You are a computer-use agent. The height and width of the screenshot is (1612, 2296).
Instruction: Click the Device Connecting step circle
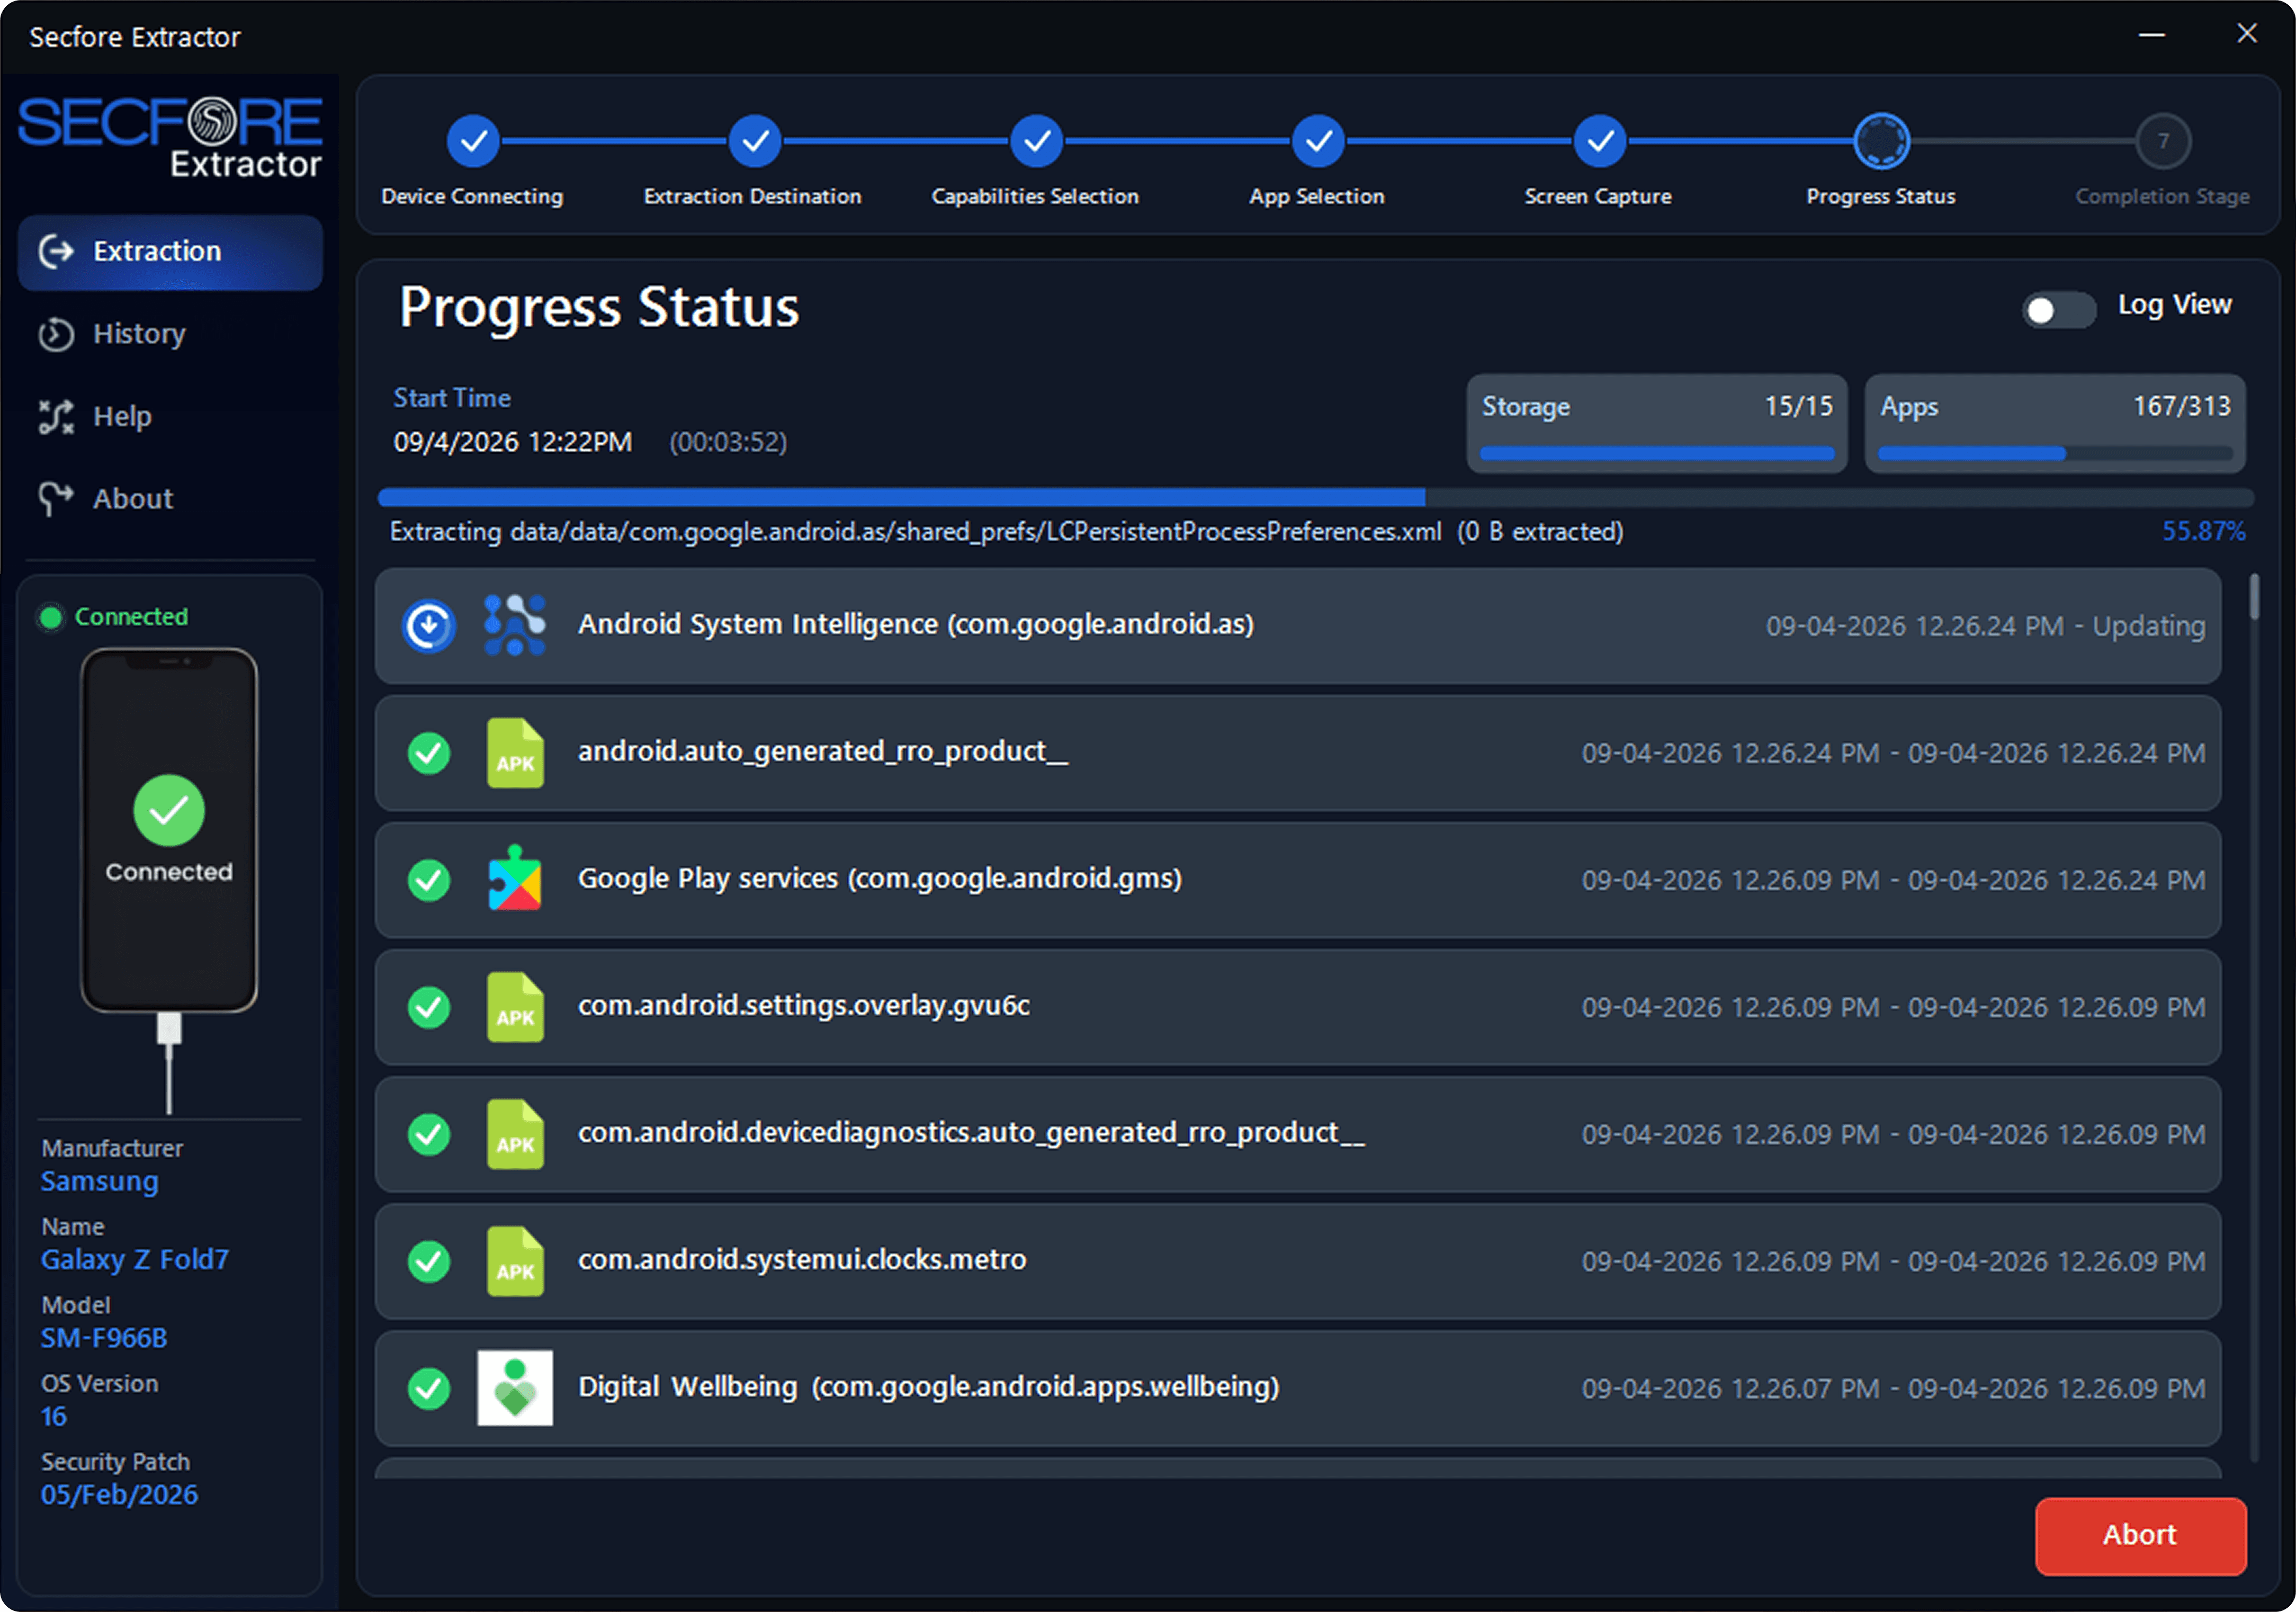[473, 141]
